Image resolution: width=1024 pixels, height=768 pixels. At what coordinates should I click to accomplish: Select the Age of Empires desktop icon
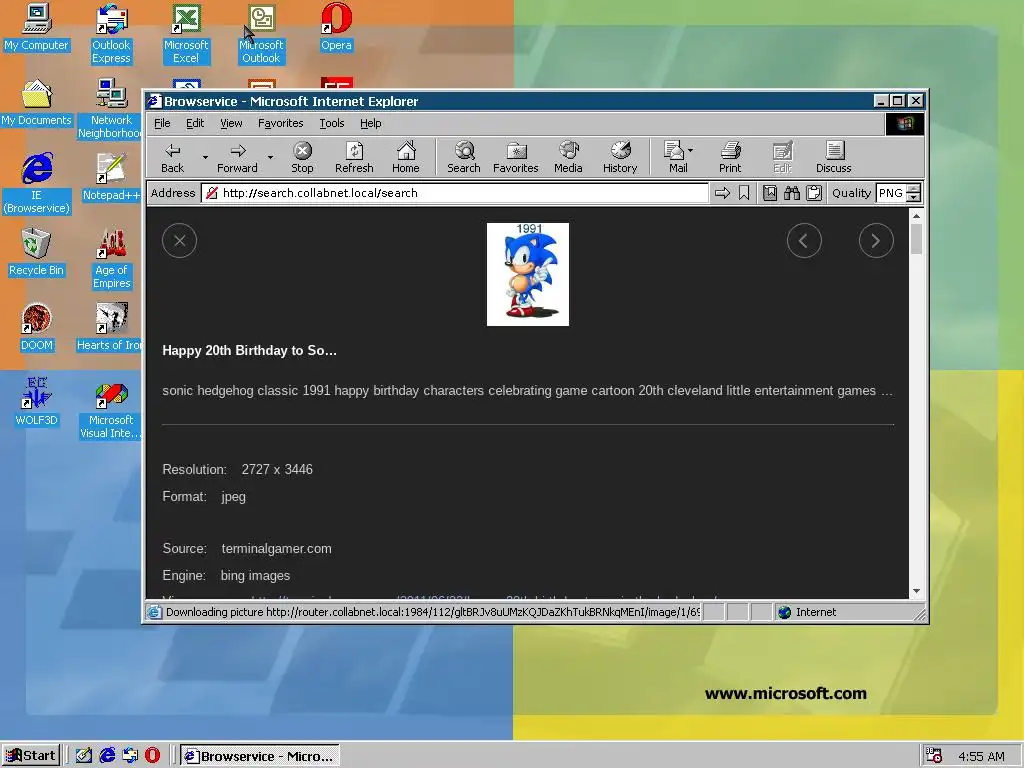(x=111, y=259)
